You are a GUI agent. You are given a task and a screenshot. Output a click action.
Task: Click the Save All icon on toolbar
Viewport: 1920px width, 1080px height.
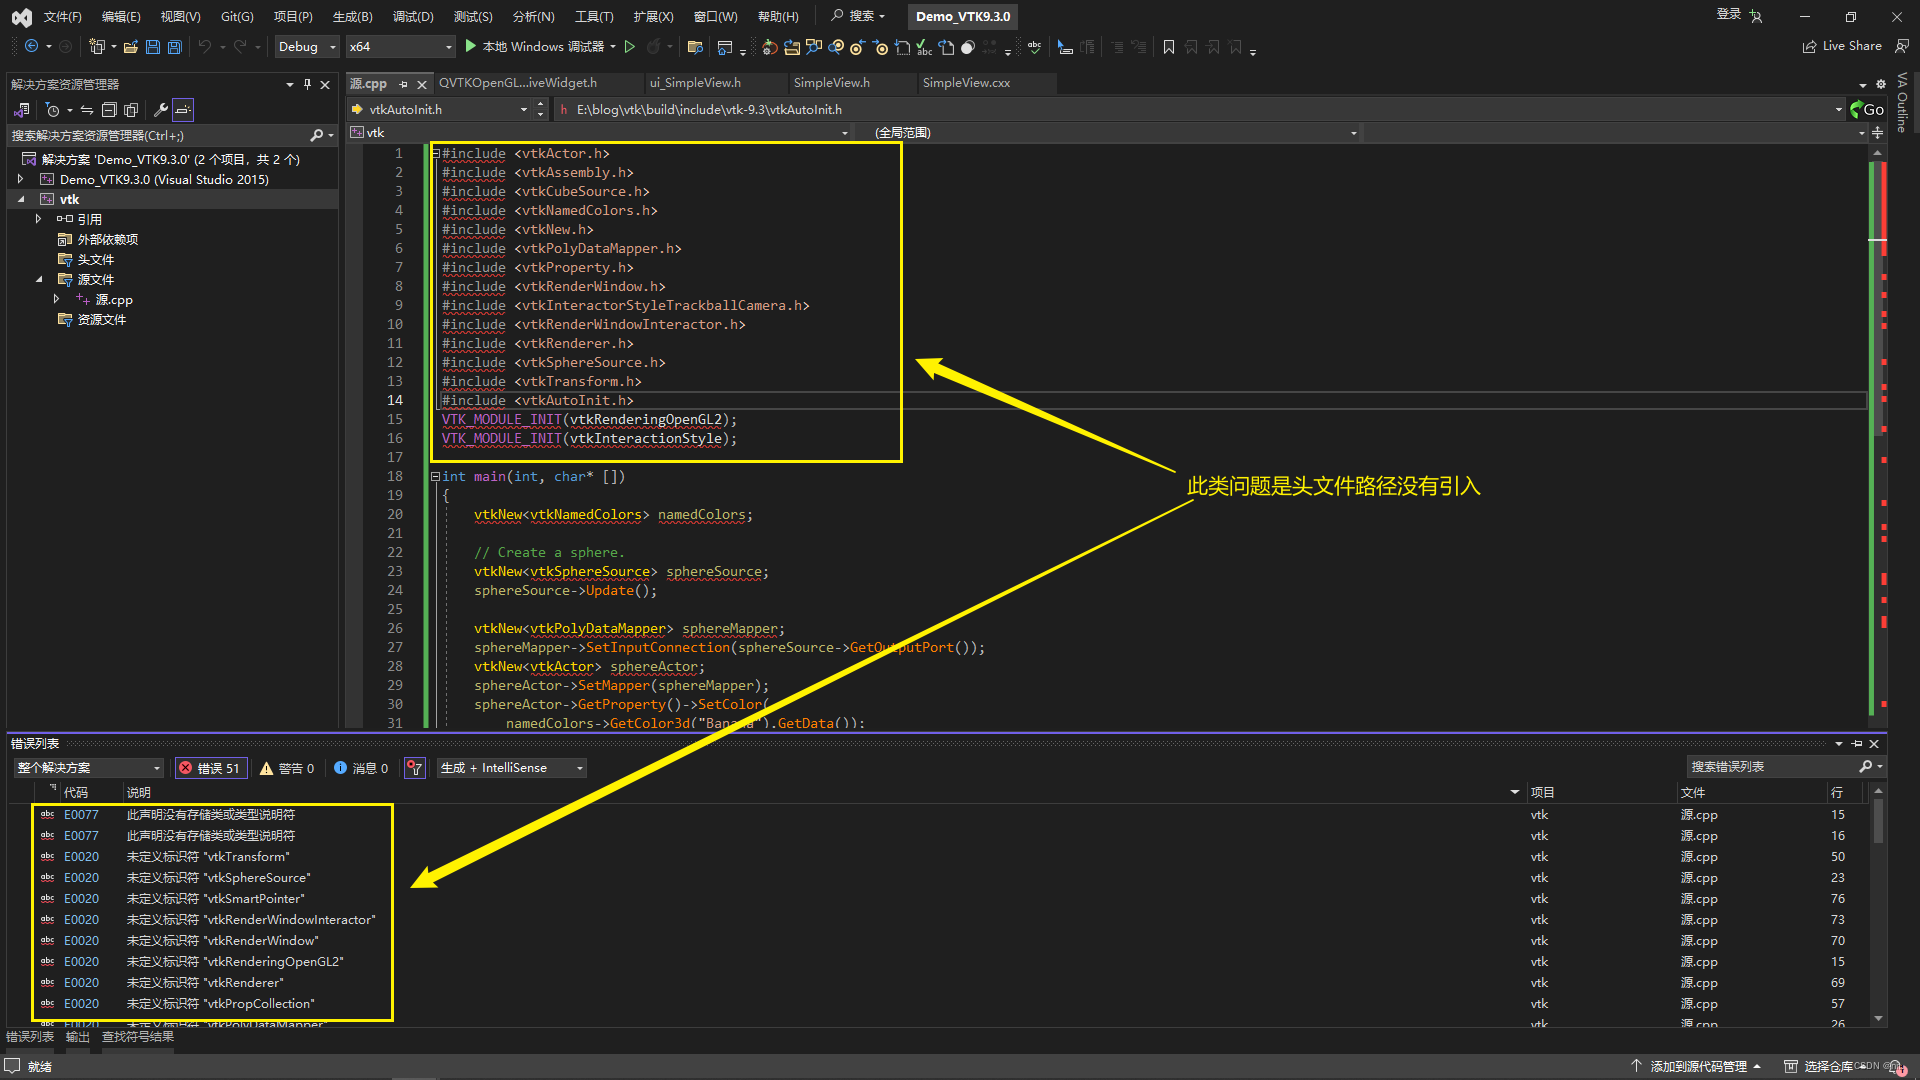[x=174, y=47]
